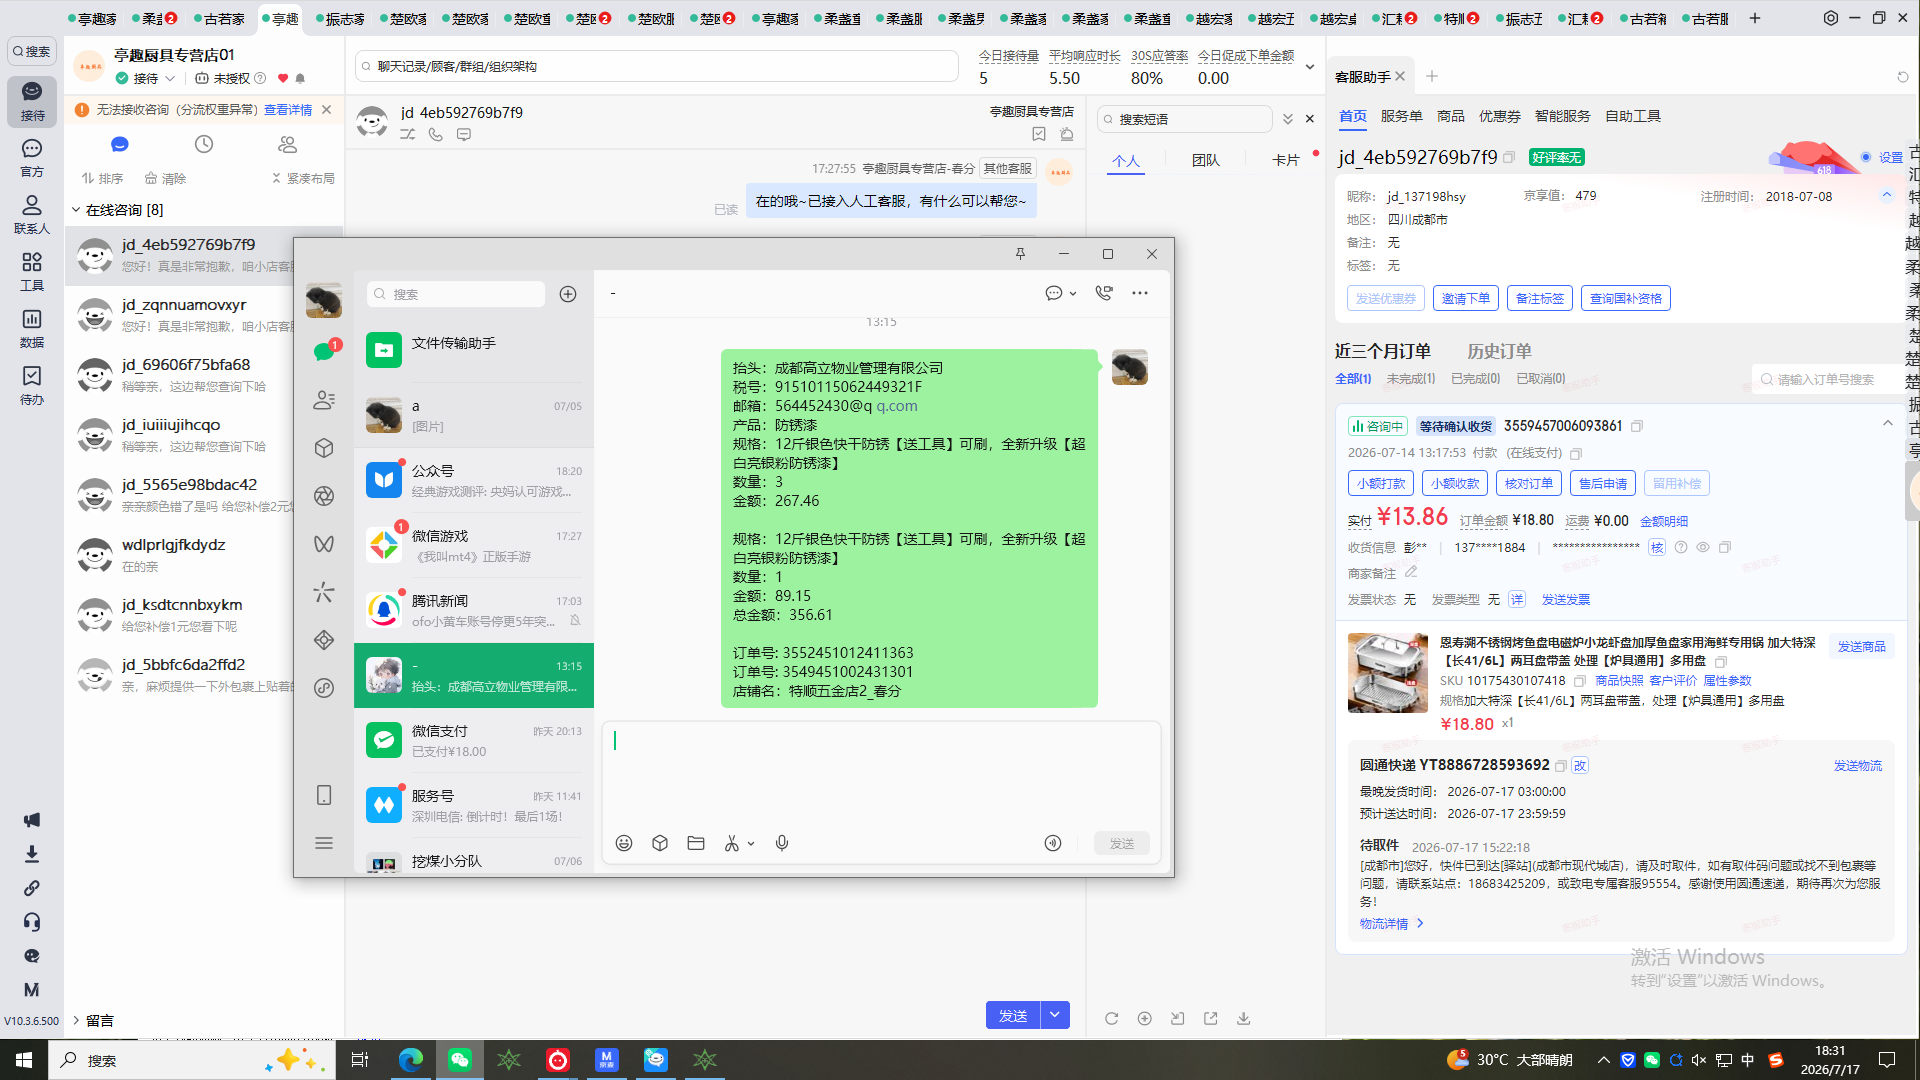Start WeChat voice call icon in chat header
Screen dimensions: 1920x1080
1104,293
